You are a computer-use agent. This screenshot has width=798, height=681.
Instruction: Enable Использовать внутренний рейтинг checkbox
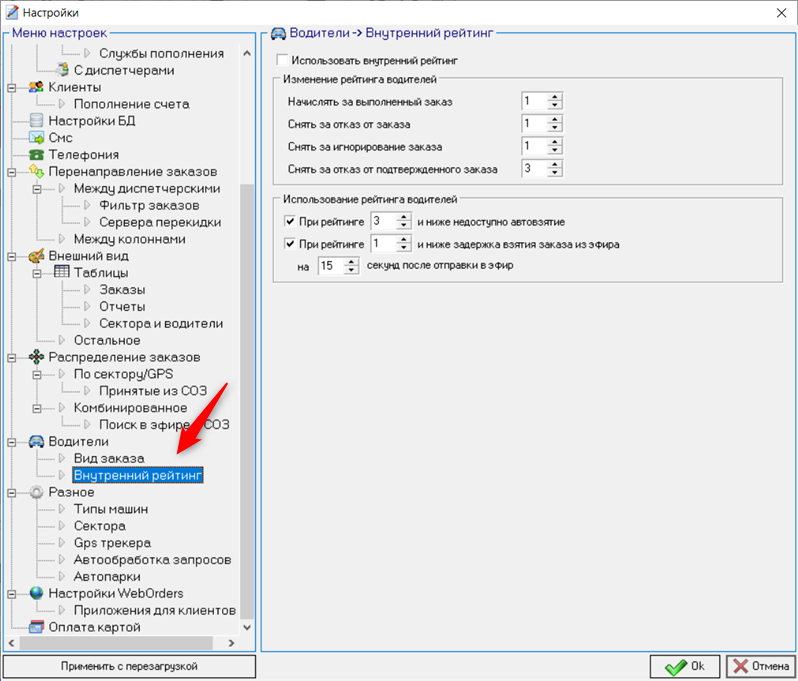point(282,60)
